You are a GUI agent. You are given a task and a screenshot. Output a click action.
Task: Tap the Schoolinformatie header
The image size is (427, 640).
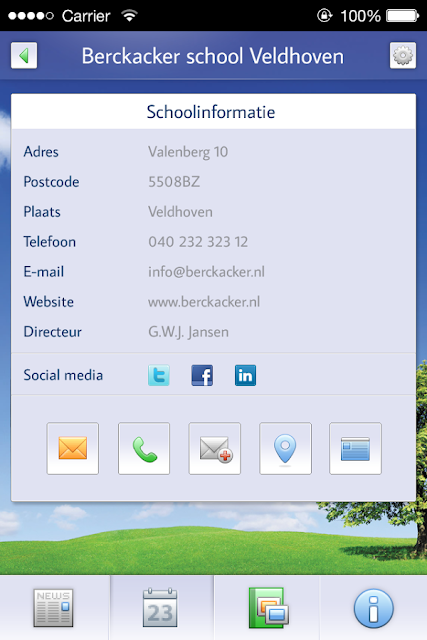pos(211,112)
